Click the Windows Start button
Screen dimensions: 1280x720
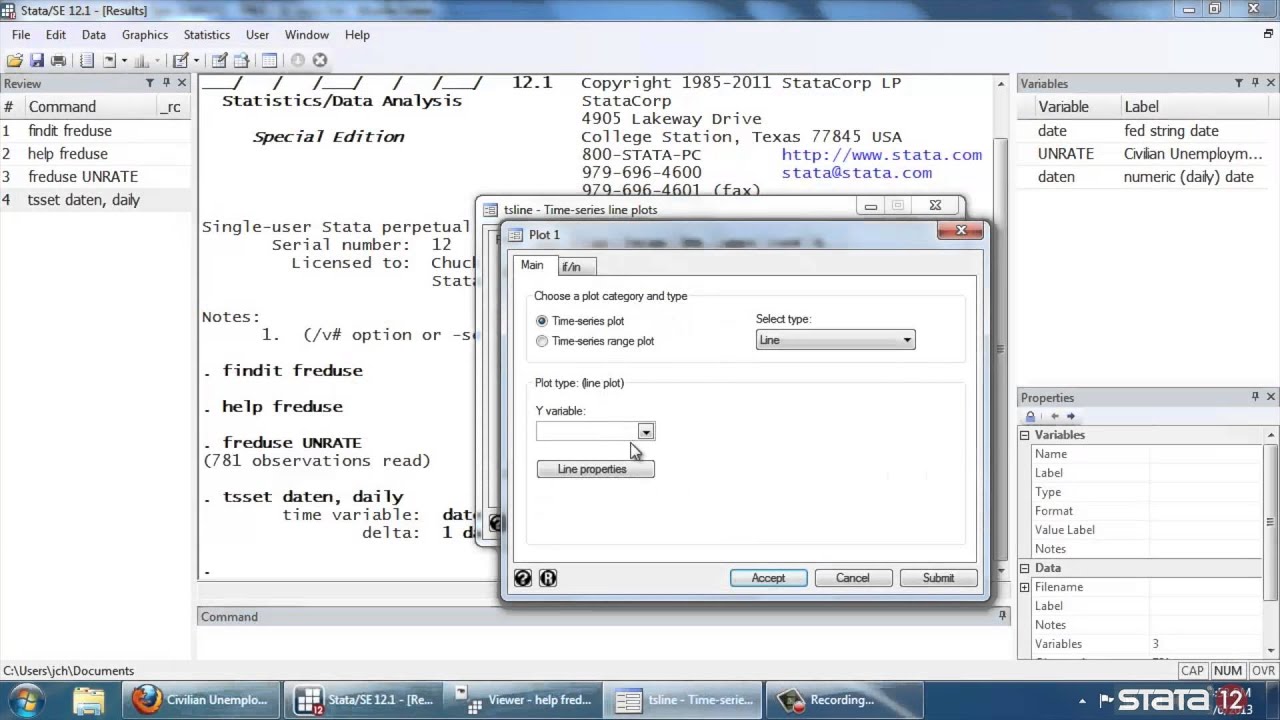tap(27, 700)
